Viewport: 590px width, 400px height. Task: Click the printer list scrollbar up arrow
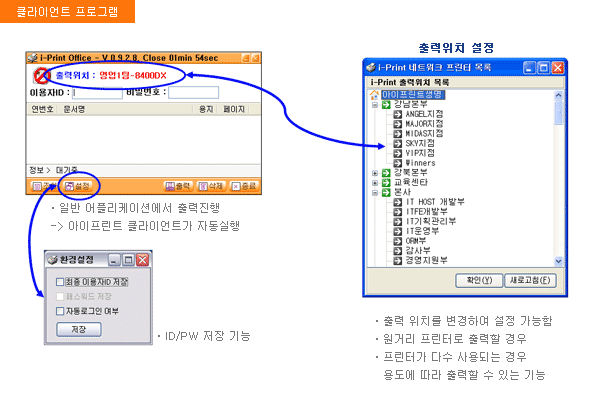(558, 95)
